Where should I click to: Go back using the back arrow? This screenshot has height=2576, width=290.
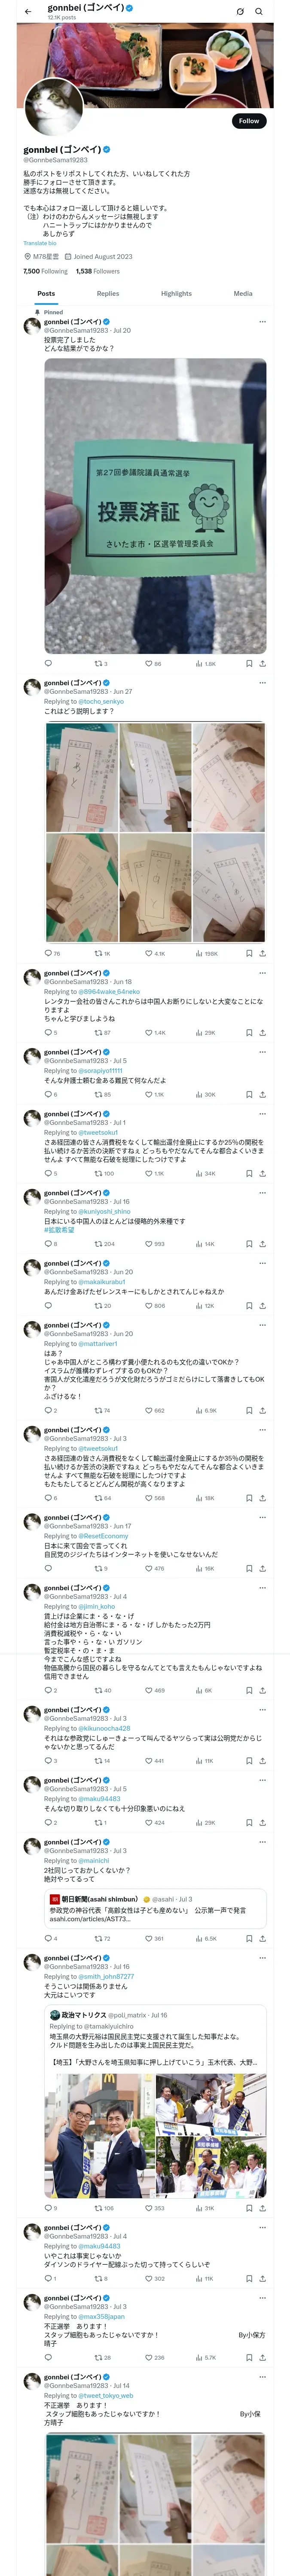tap(27, 12)
